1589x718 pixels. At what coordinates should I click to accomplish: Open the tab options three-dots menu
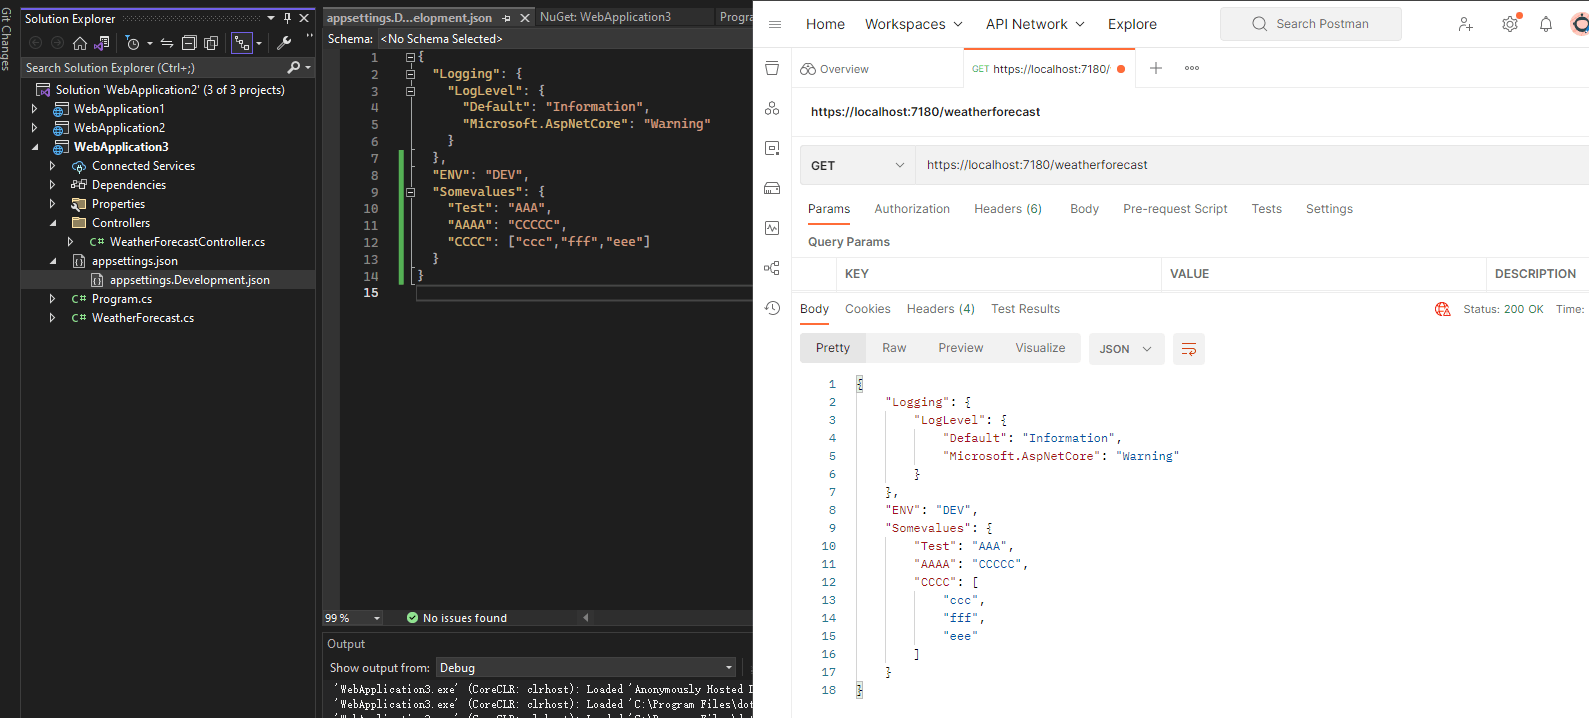click(x=1192, y=68)
